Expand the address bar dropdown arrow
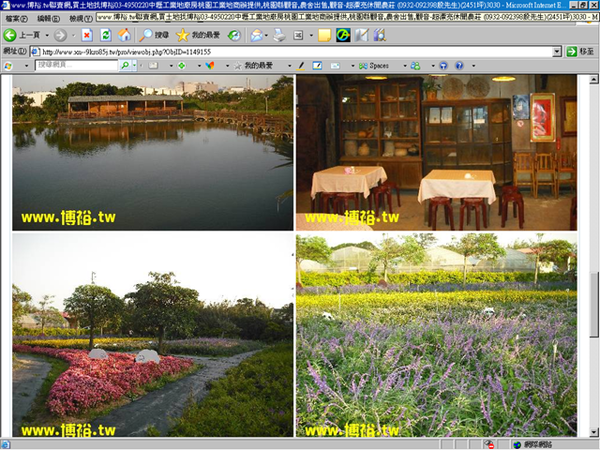The width and height of the screenshot is (600, 450). (x=557, y=52)
